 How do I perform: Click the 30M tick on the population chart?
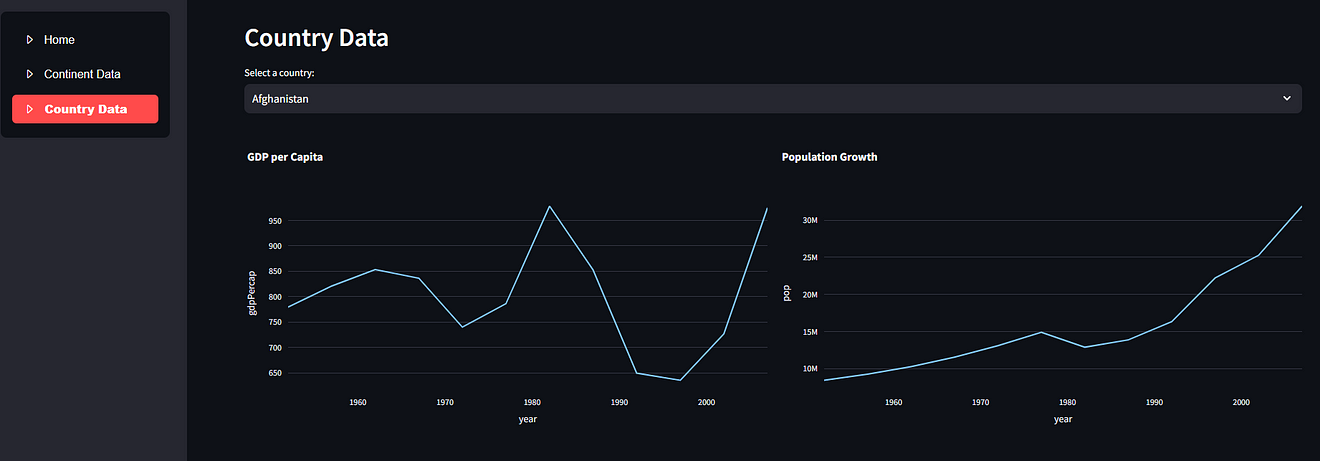(x=811, y=220)
